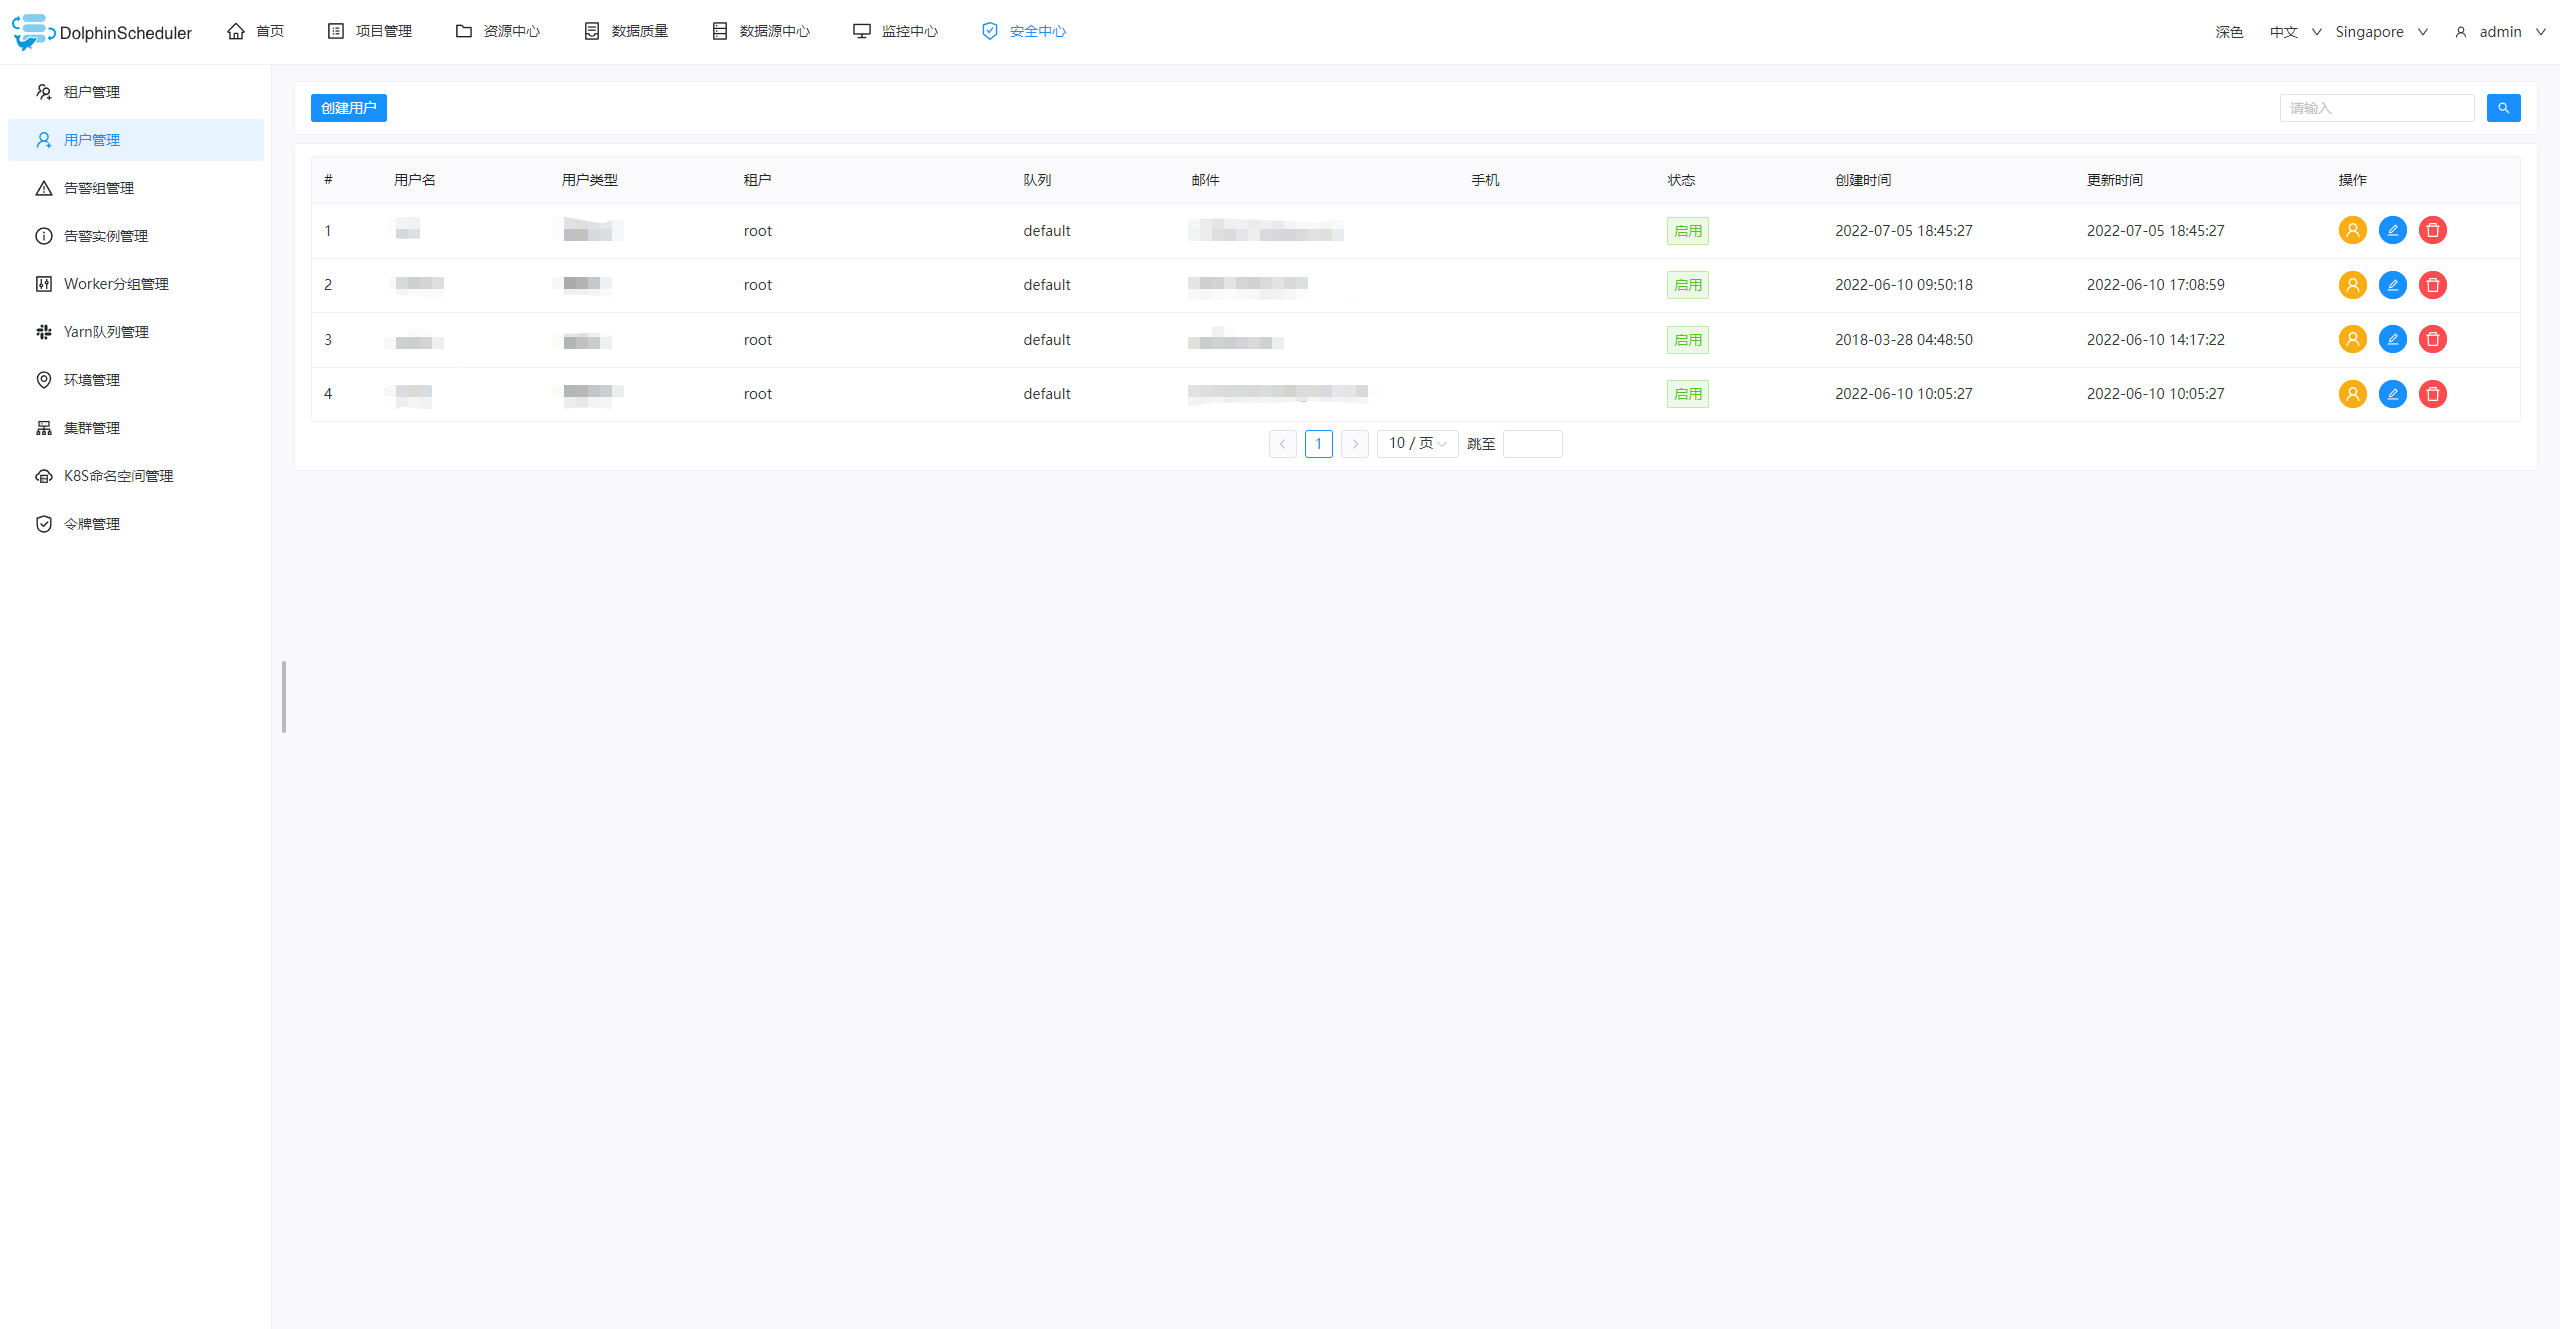Viewport: 2560px width, 1329px height.
Task: Click the sidebar collapse handle bar
Action: (x=284, y=697)
